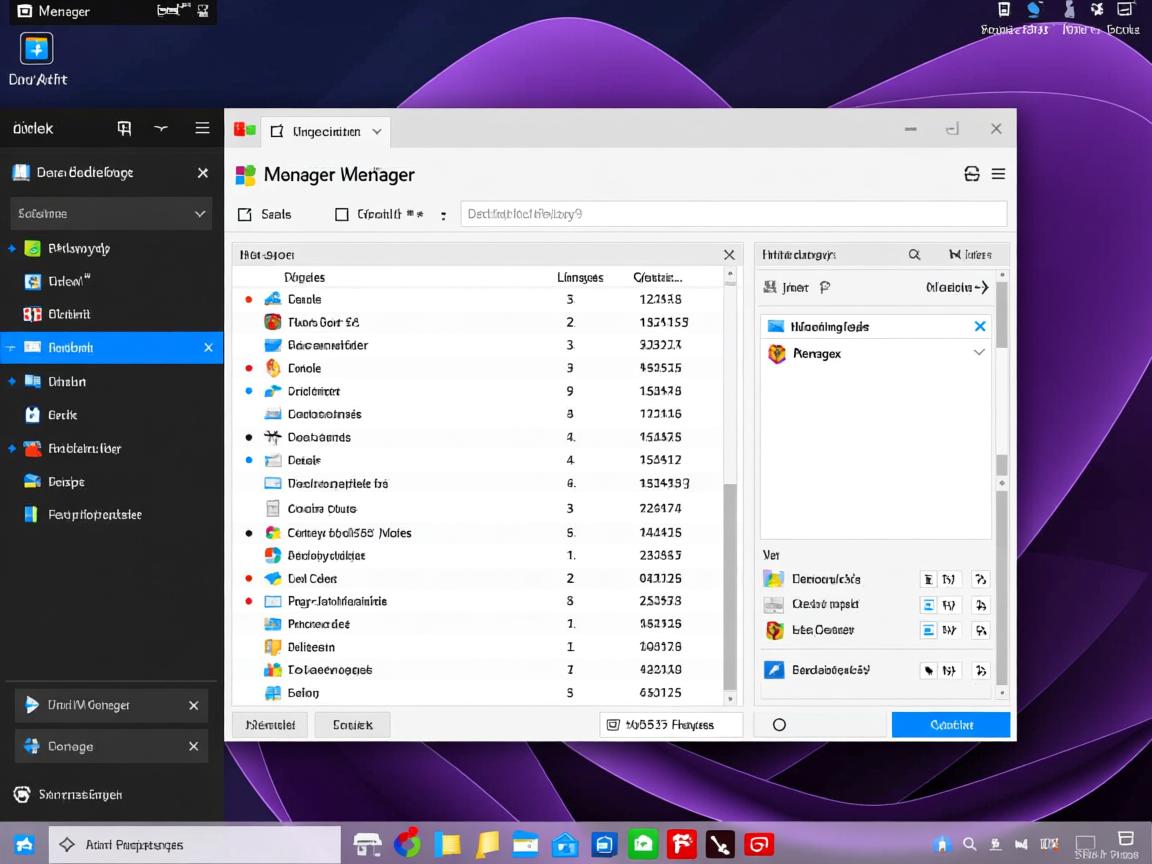1152x864 pixels.
Task: Click the gear icon beside Sknrrnsënyen
Action: click(22, 794)
